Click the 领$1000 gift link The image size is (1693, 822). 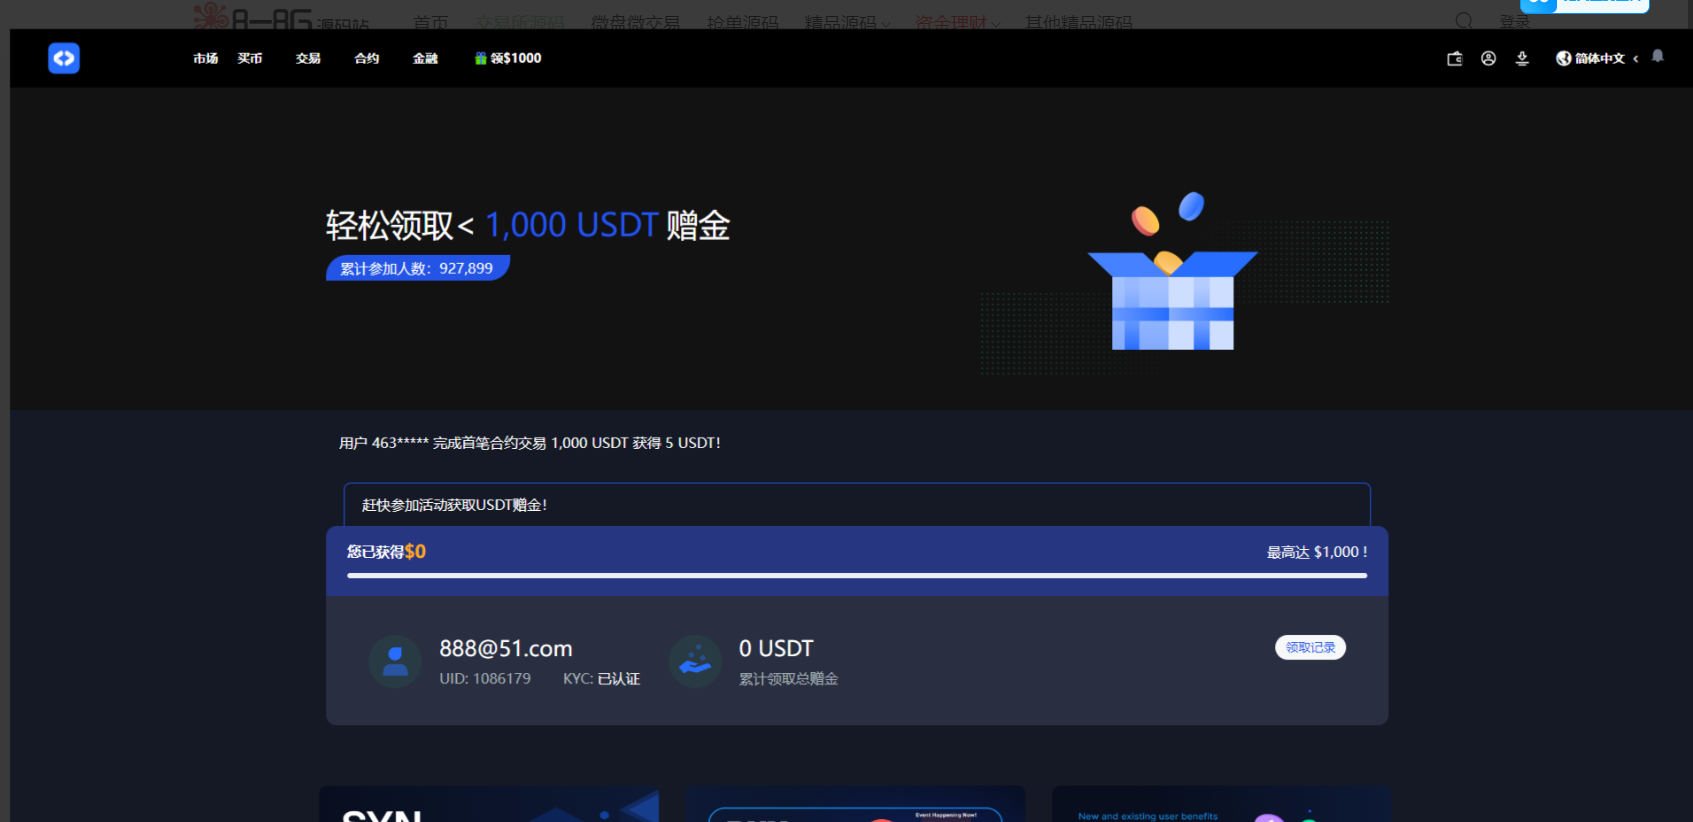point(508,59)
